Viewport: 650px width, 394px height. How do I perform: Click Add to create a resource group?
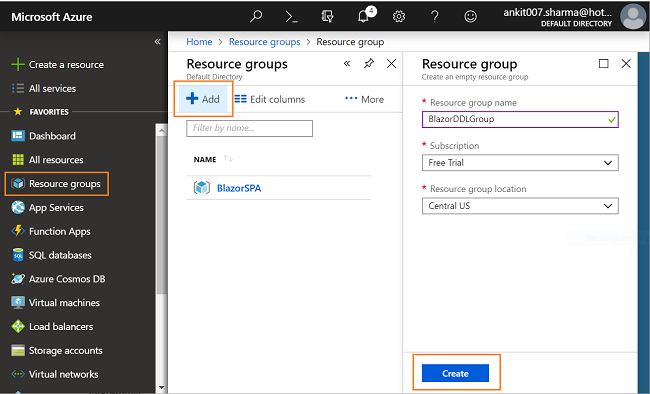coord(203,99)
